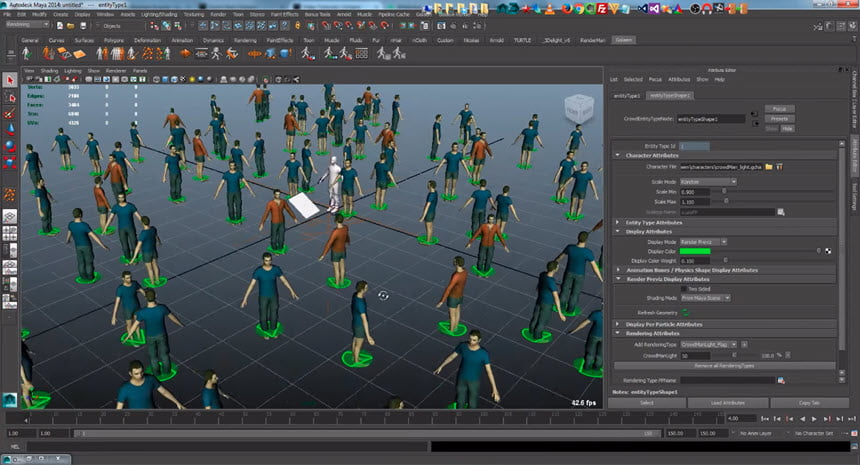
Task: Click the Copy Tab button
Action: coord(809,403)
